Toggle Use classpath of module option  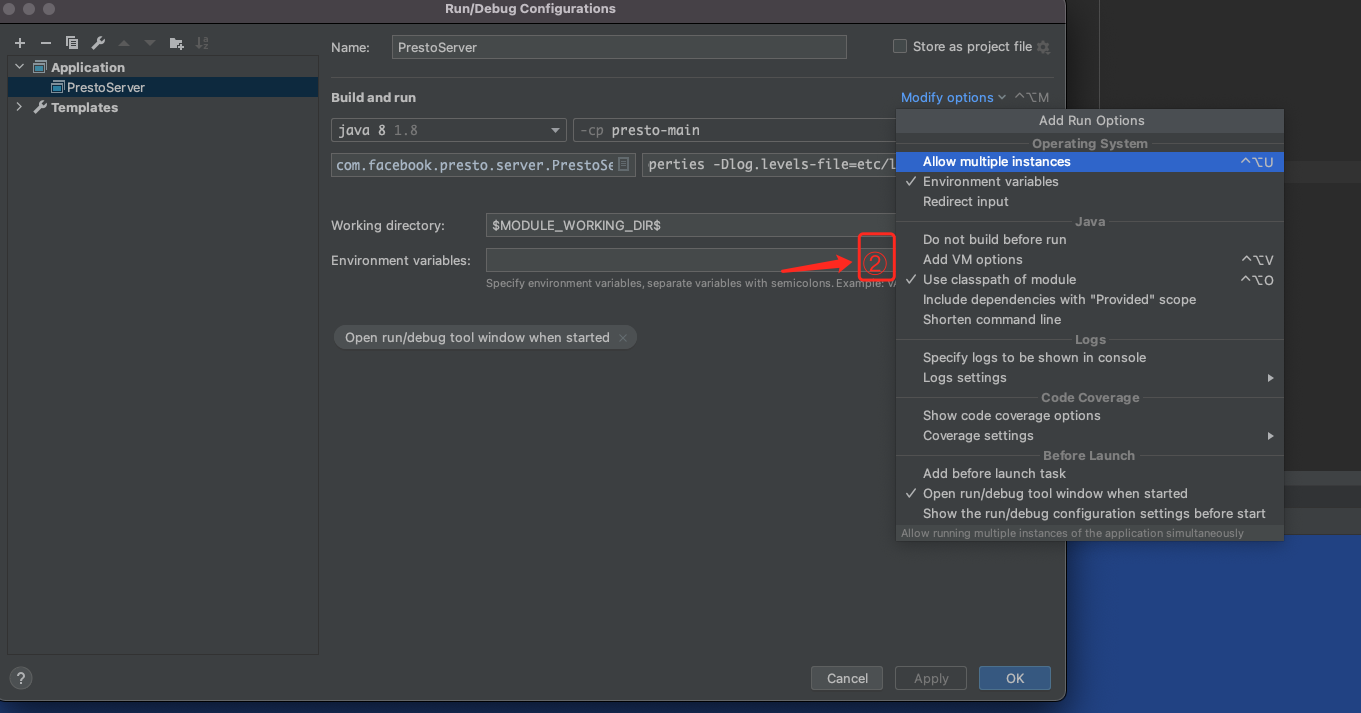[1089, 279]
